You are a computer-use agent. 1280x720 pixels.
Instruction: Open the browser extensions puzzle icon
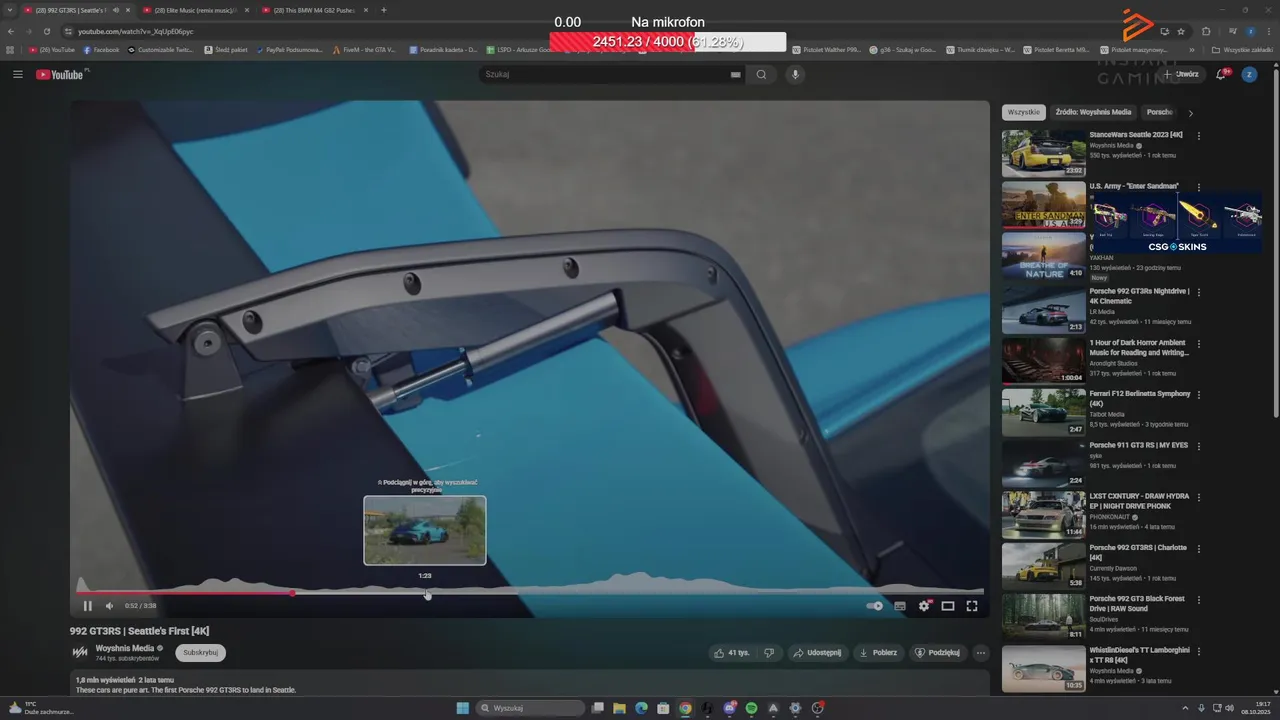pyautogui.click(x=1206, y=31)
